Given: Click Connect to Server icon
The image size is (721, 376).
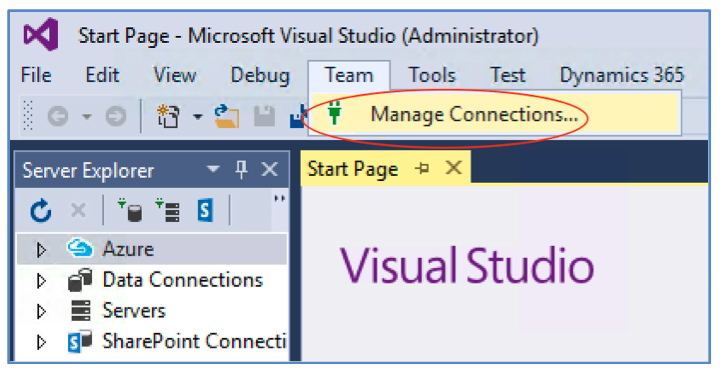Looking at the screenshot, I should click(167, 210).
